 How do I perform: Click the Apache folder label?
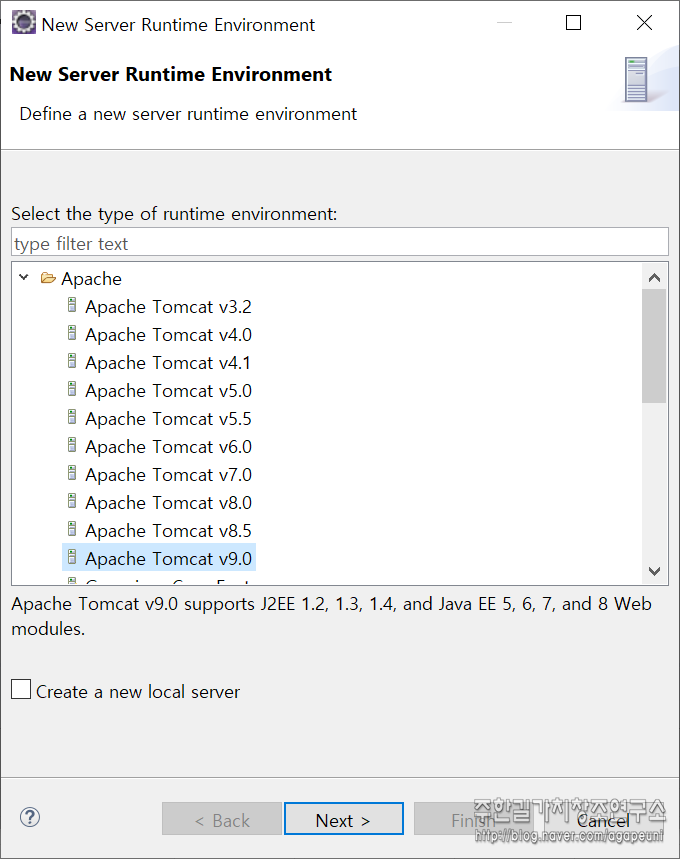[91, 279]
